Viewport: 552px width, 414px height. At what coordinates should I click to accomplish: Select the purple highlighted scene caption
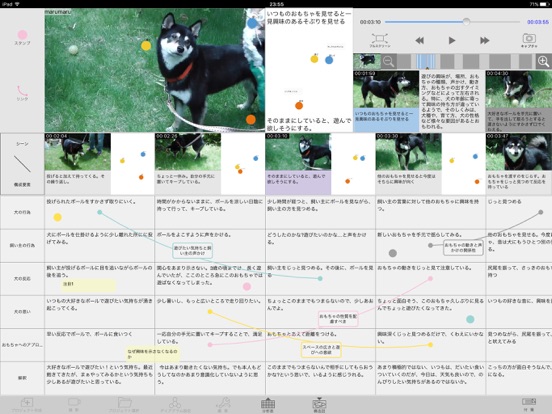point(298,182)
